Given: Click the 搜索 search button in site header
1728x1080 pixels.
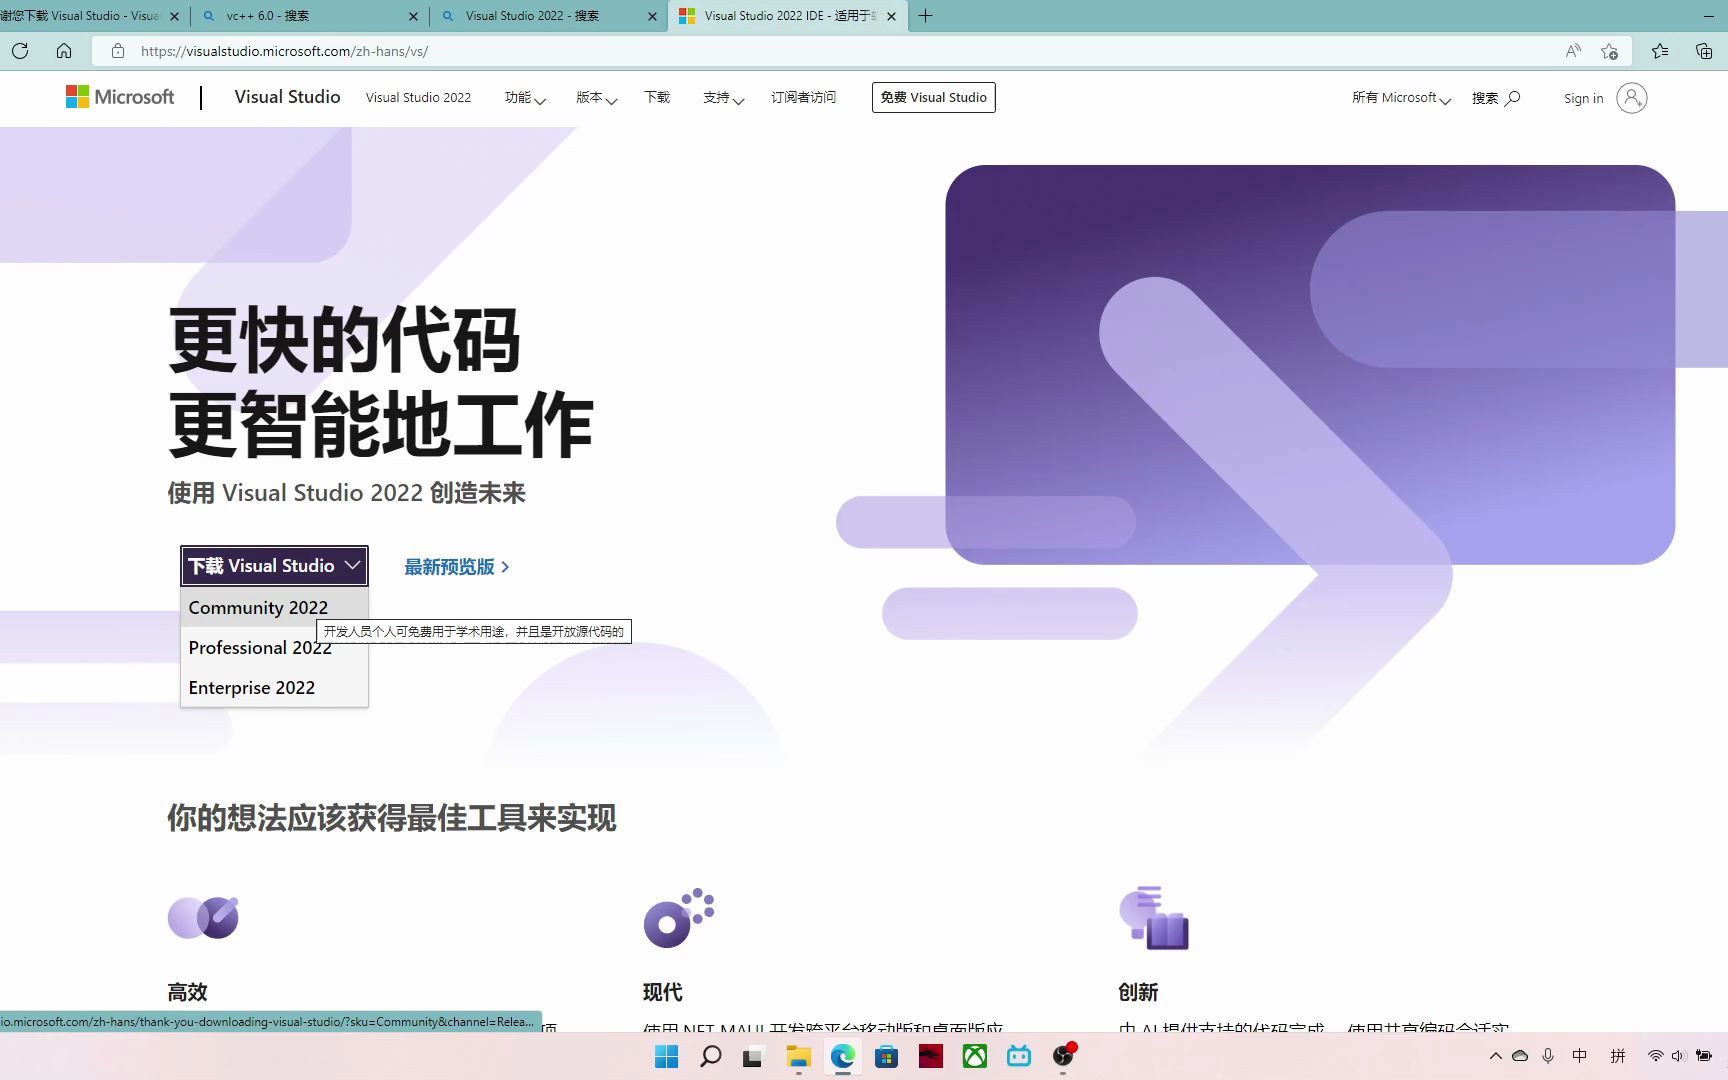Looking at the screenshot, I should click(1496, 98).
